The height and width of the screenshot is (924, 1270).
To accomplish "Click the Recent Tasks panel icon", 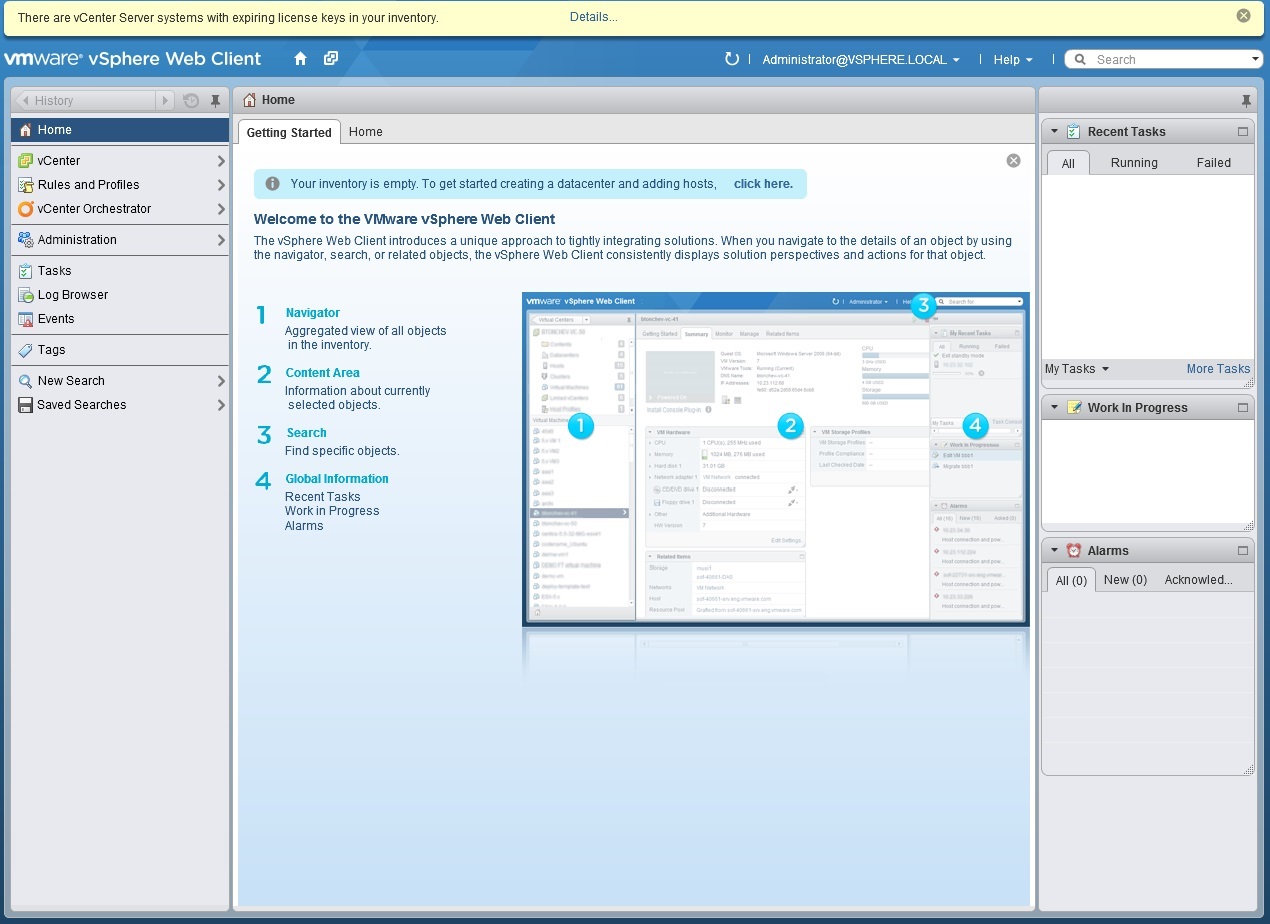I will (1074, 131).
